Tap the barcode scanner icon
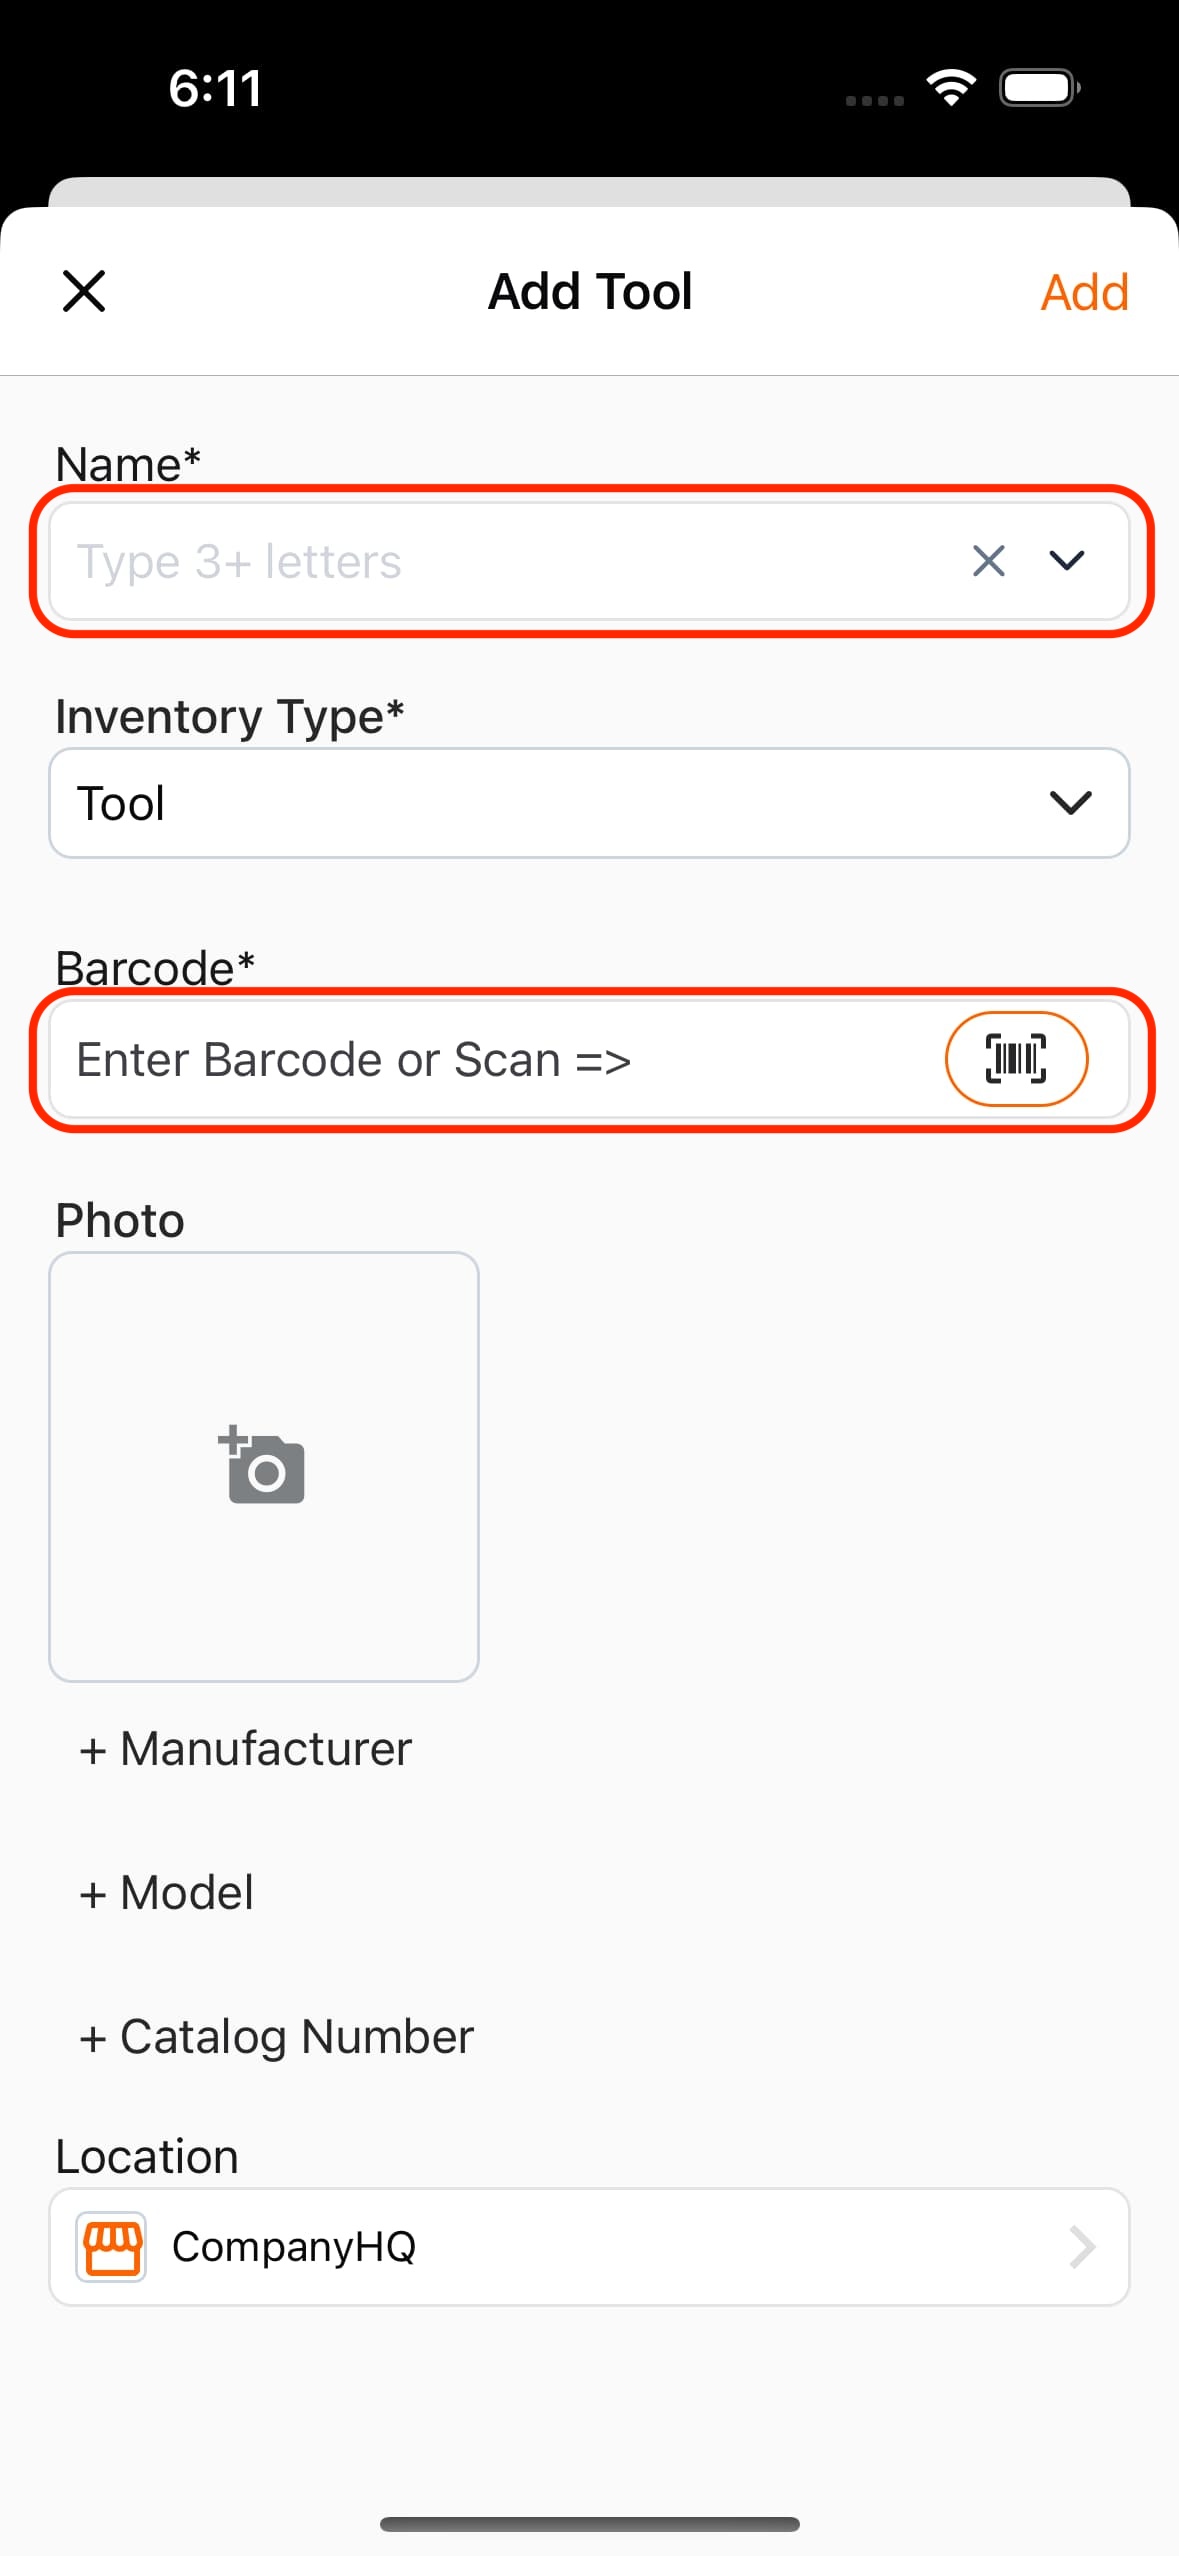 point(1016,1059)
